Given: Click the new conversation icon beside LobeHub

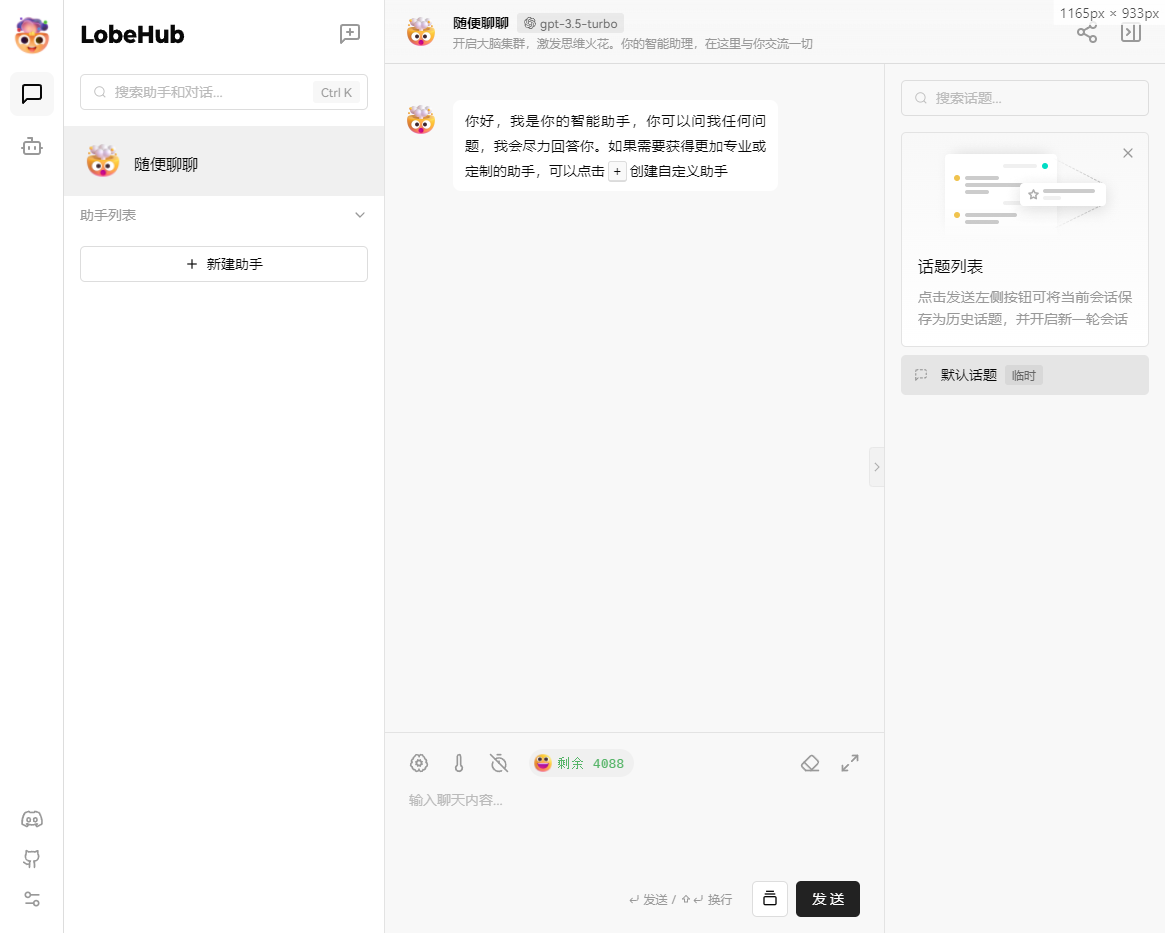Looking at the screenshot, I should pos(350,33).
